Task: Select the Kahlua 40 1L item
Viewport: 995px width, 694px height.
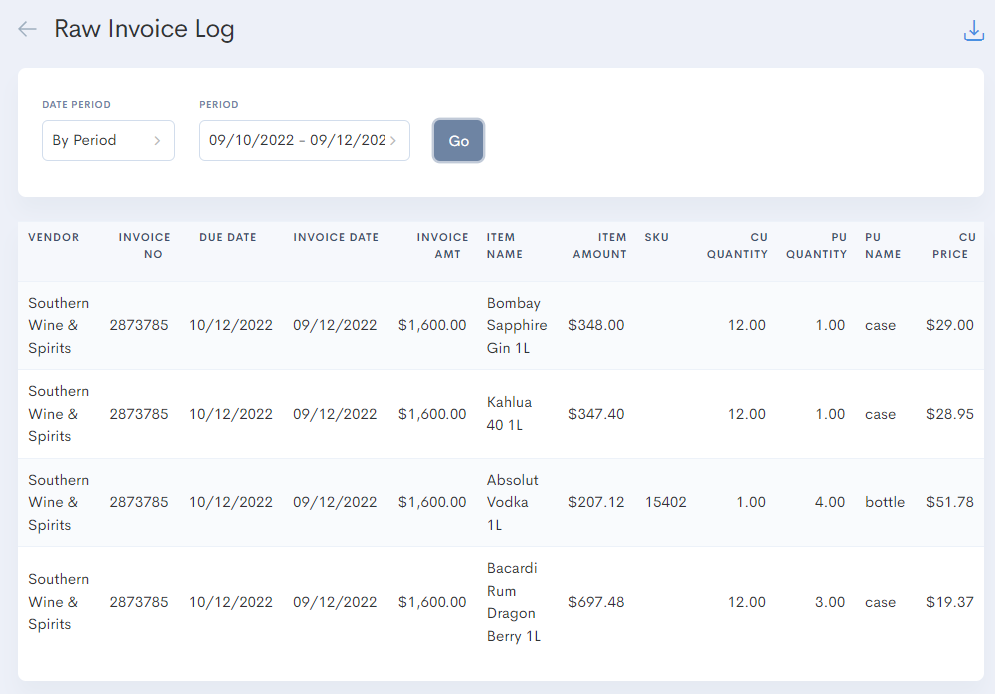Action: pos(509,414)
